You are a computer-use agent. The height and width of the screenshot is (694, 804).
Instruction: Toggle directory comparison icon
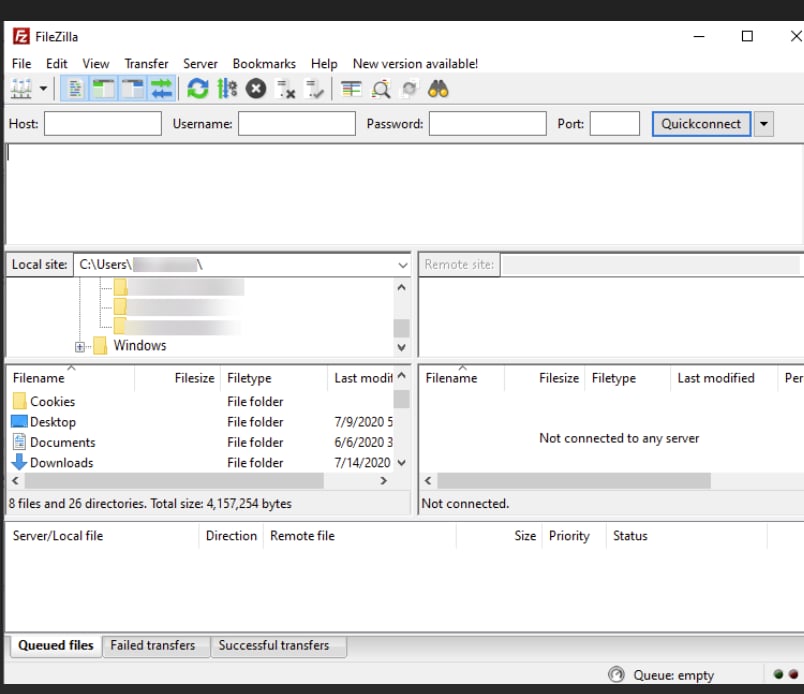(x=381, y=89)
